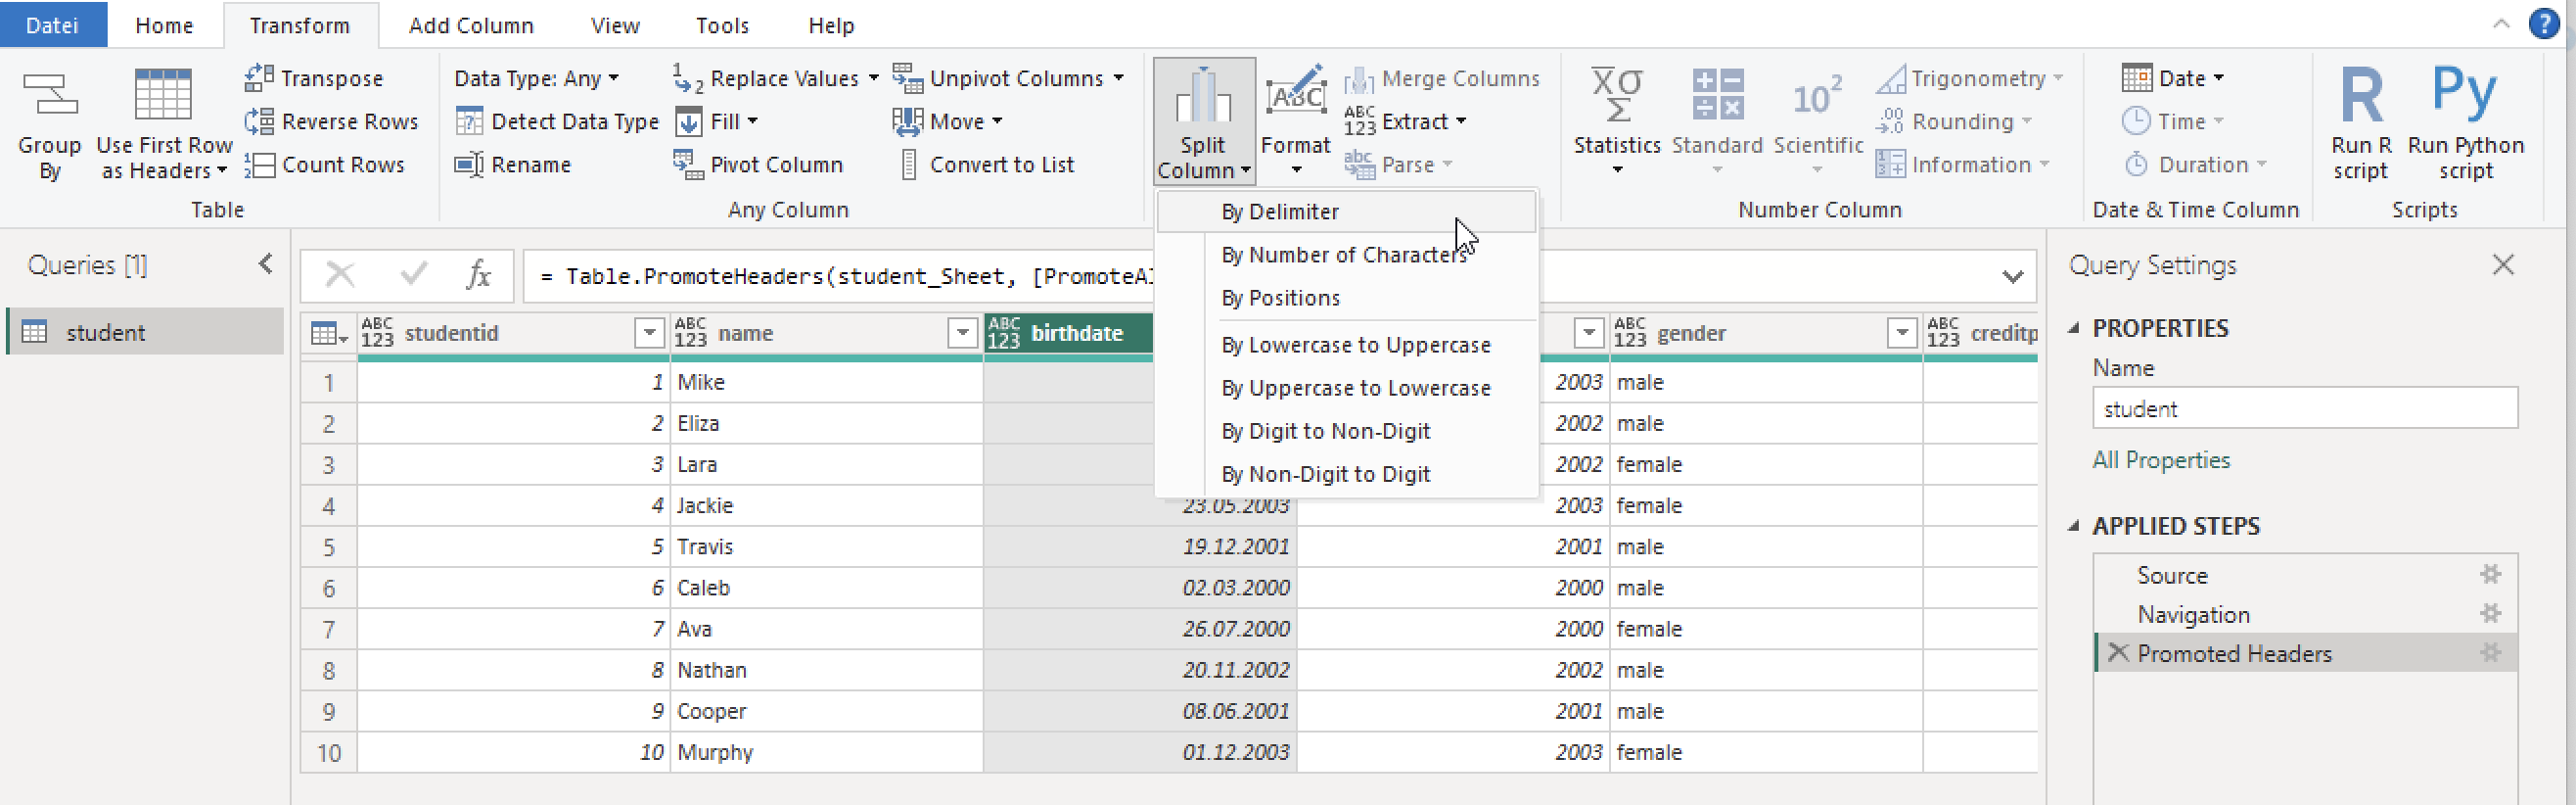Click the query Name input field
The width and height of the screenshot is (2576, 805).
pos(2304,409)
